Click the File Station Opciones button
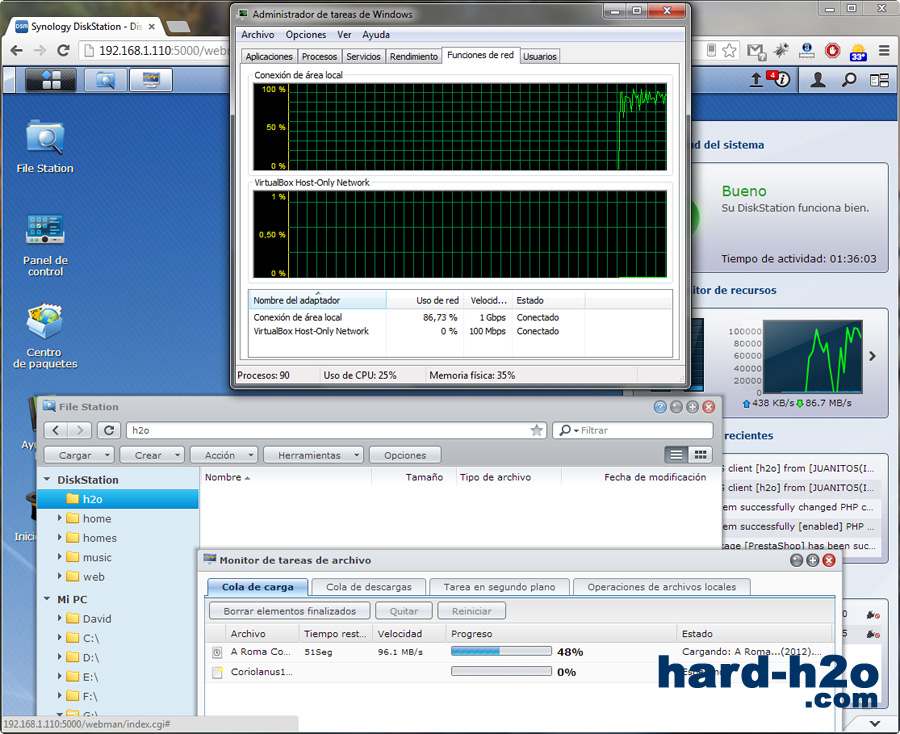 [405, 455]
